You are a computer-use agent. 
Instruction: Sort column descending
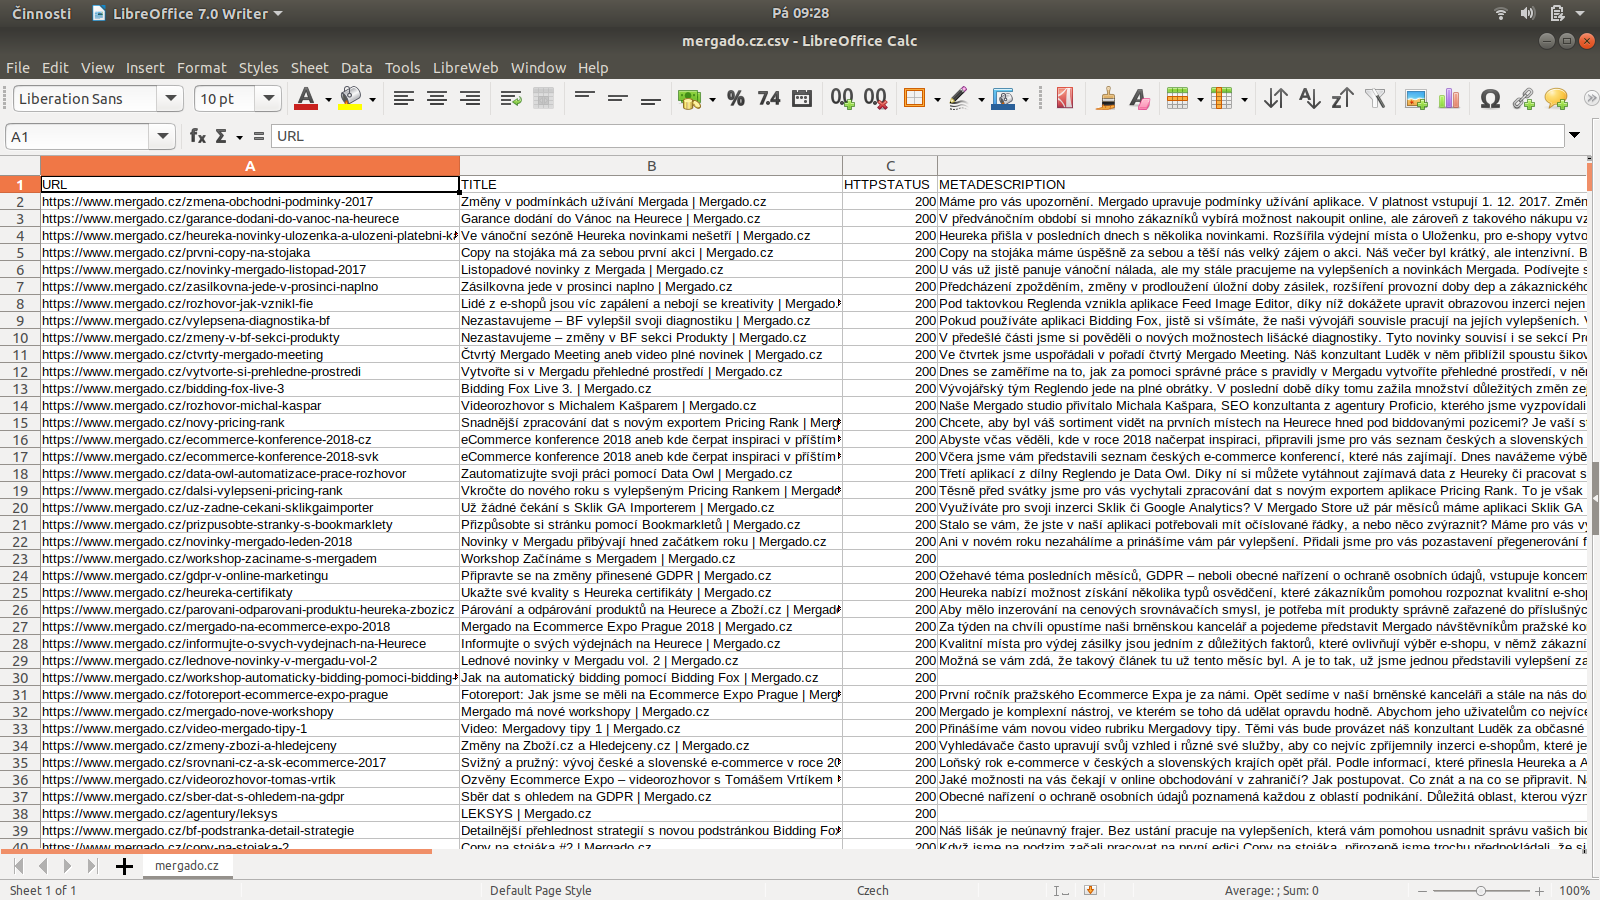[1342, 99]
